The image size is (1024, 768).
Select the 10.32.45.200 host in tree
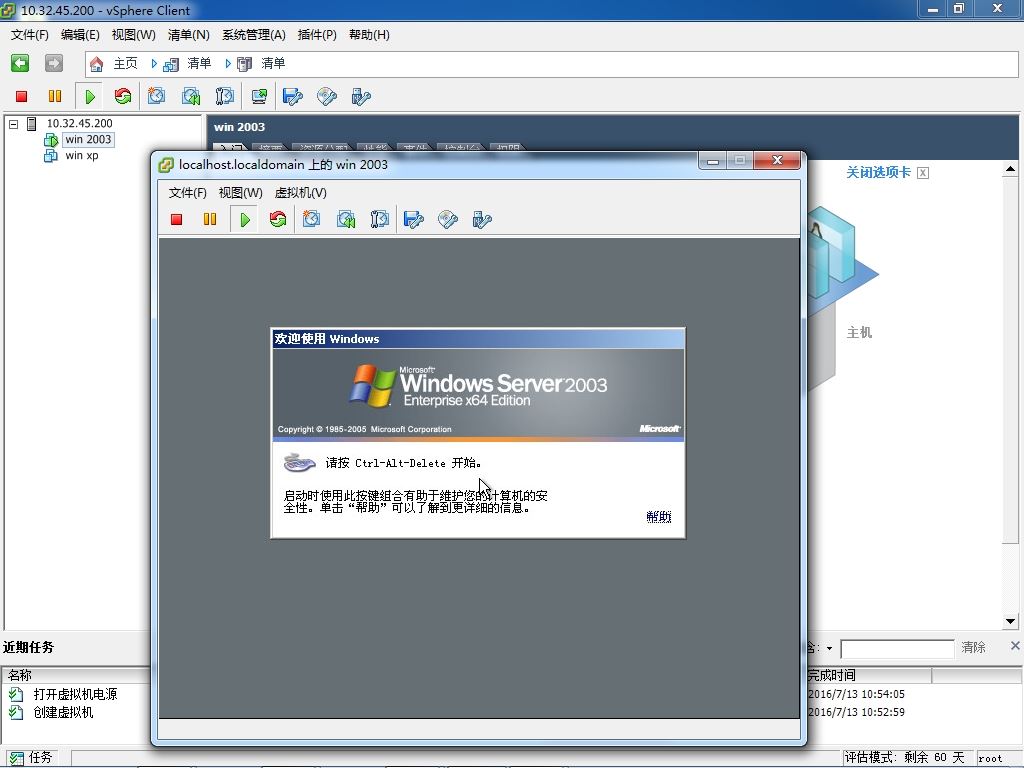(x=79, y=123)
